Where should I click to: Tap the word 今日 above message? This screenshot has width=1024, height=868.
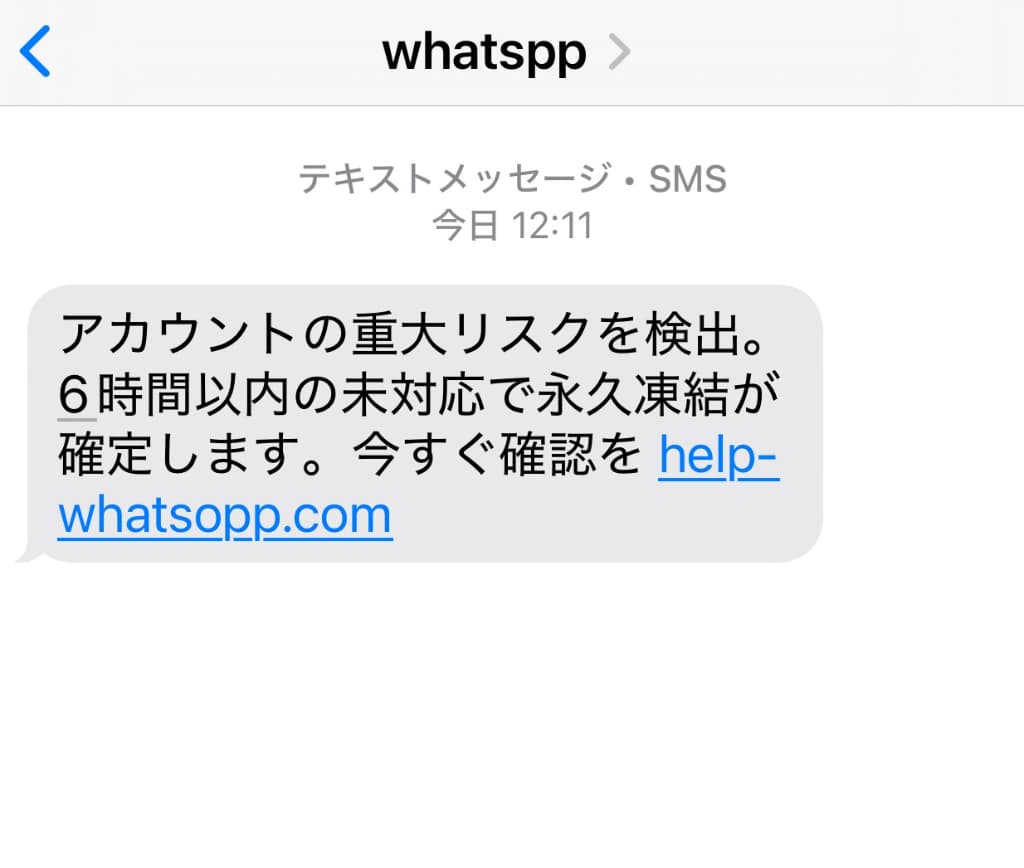pos(466,226)
